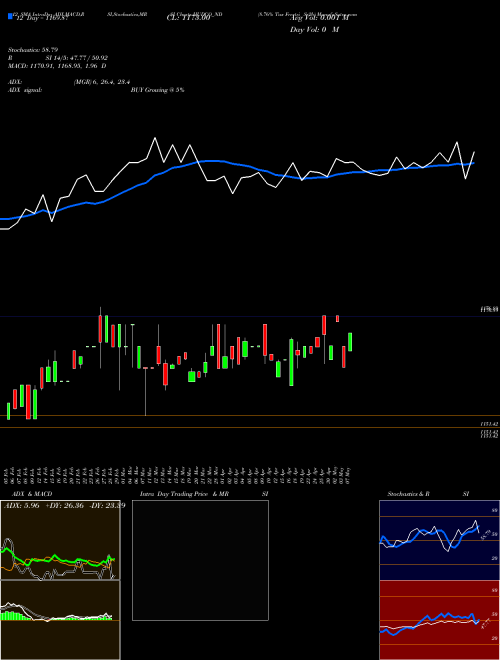Click the 'SI 14/3: 47.77 / 50.92' reading

(77, 58)
